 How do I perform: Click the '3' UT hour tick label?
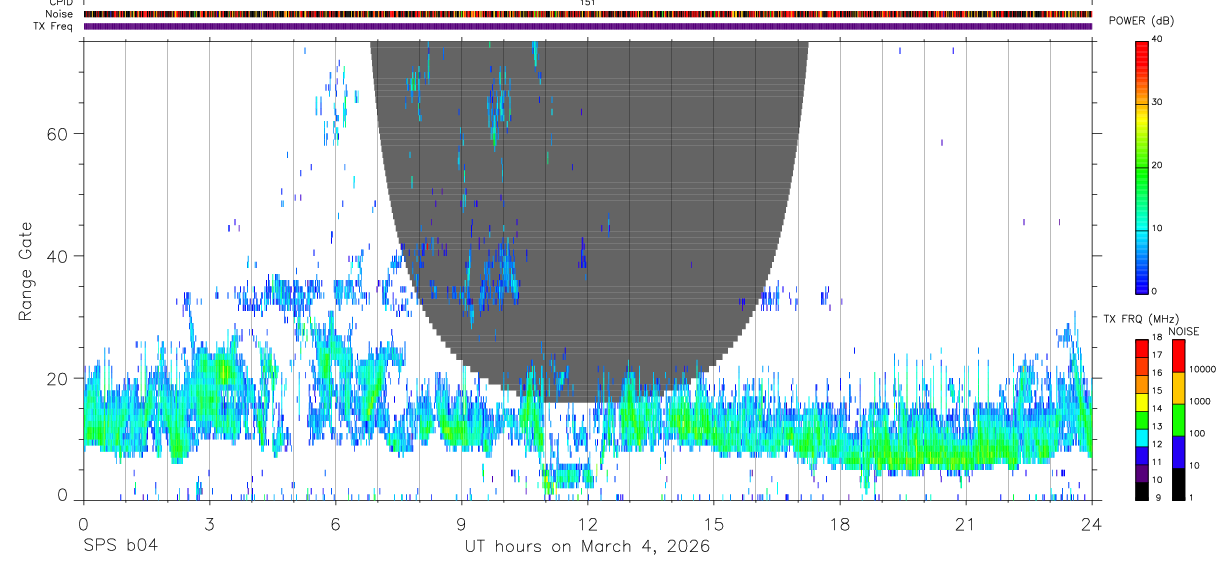click(x=210, y=524)
